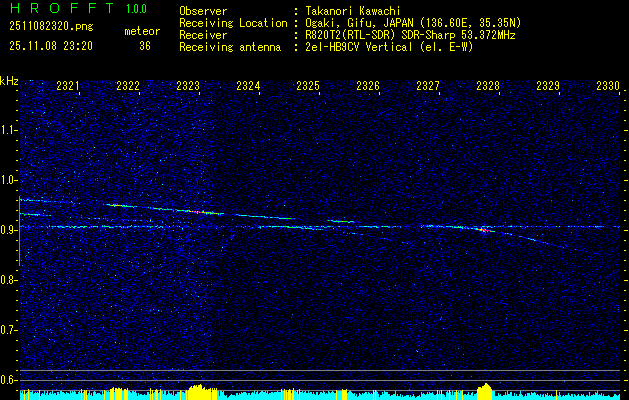
Task: Click the 2321 time axis marker
Action: [68, 85]
